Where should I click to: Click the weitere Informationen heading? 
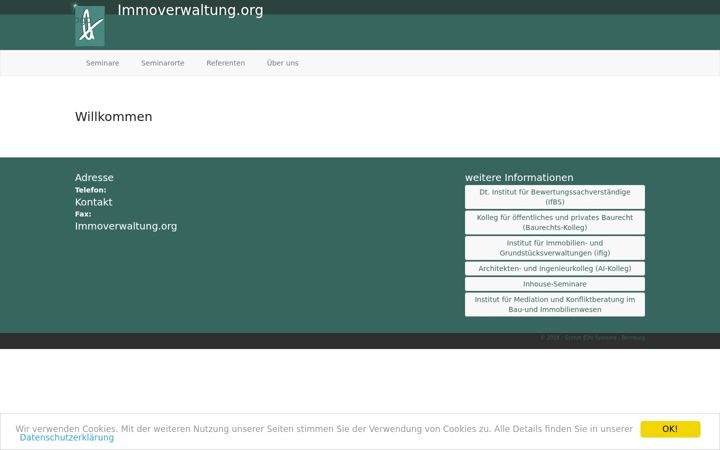519,178
